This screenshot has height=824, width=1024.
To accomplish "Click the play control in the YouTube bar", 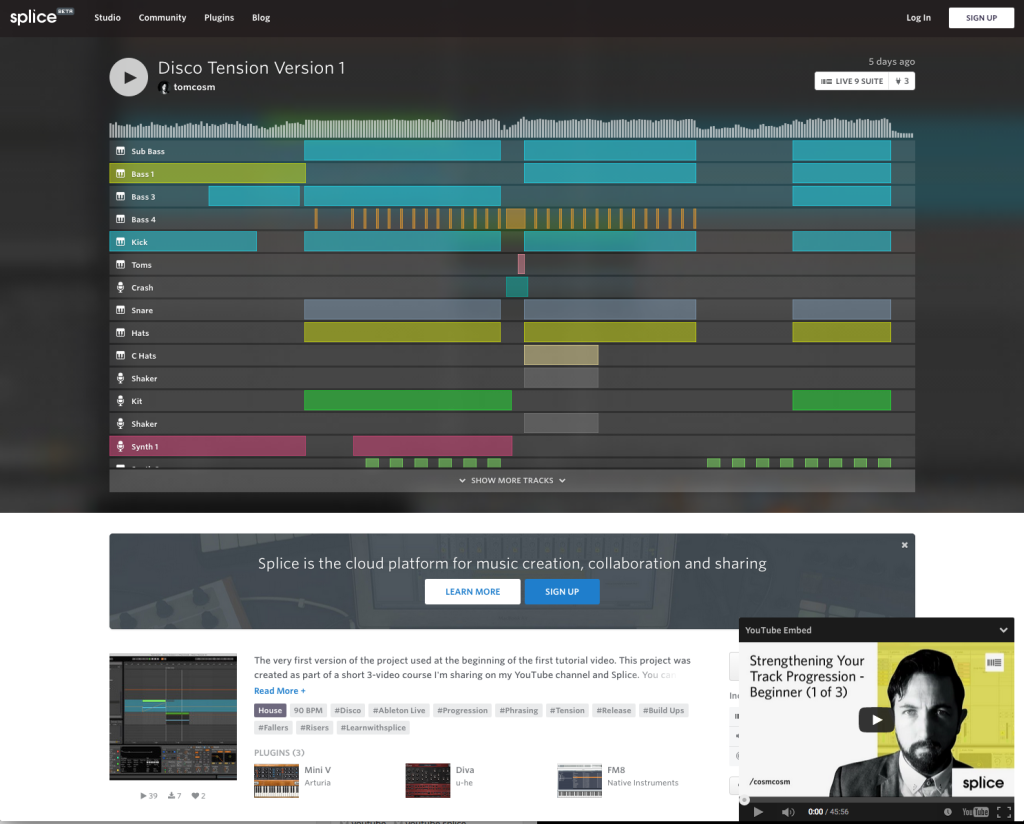I will [x=758, y=812].
